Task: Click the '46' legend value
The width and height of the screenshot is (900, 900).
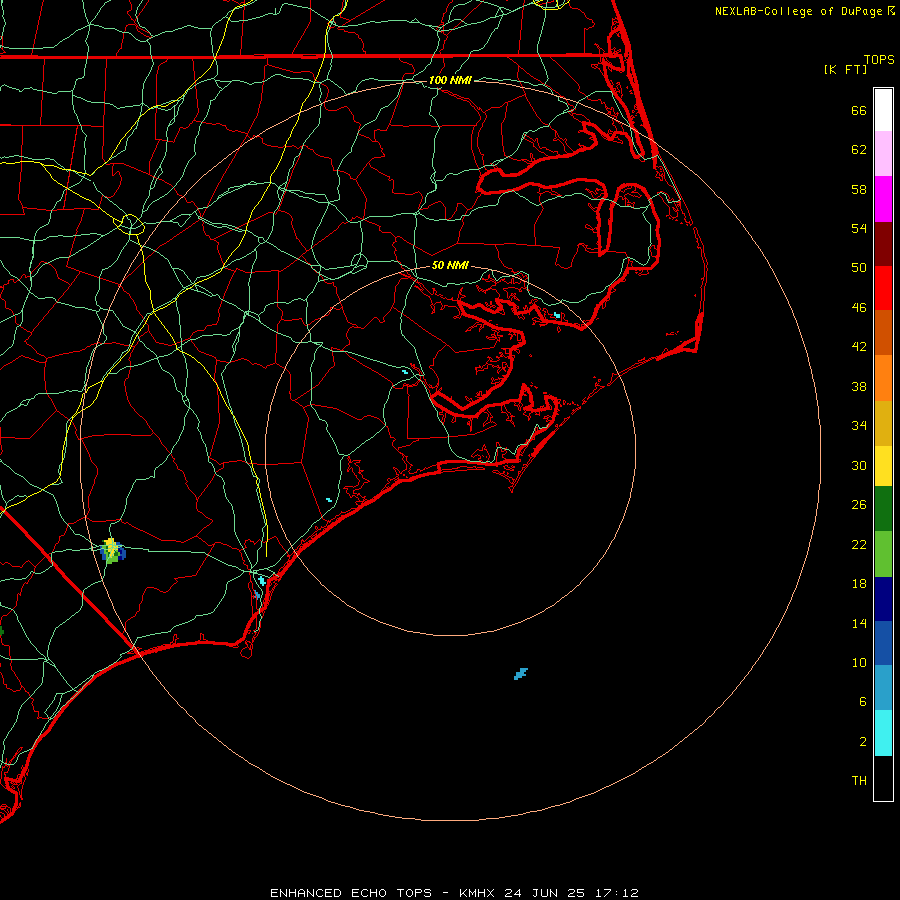Action: click(859, 308)
